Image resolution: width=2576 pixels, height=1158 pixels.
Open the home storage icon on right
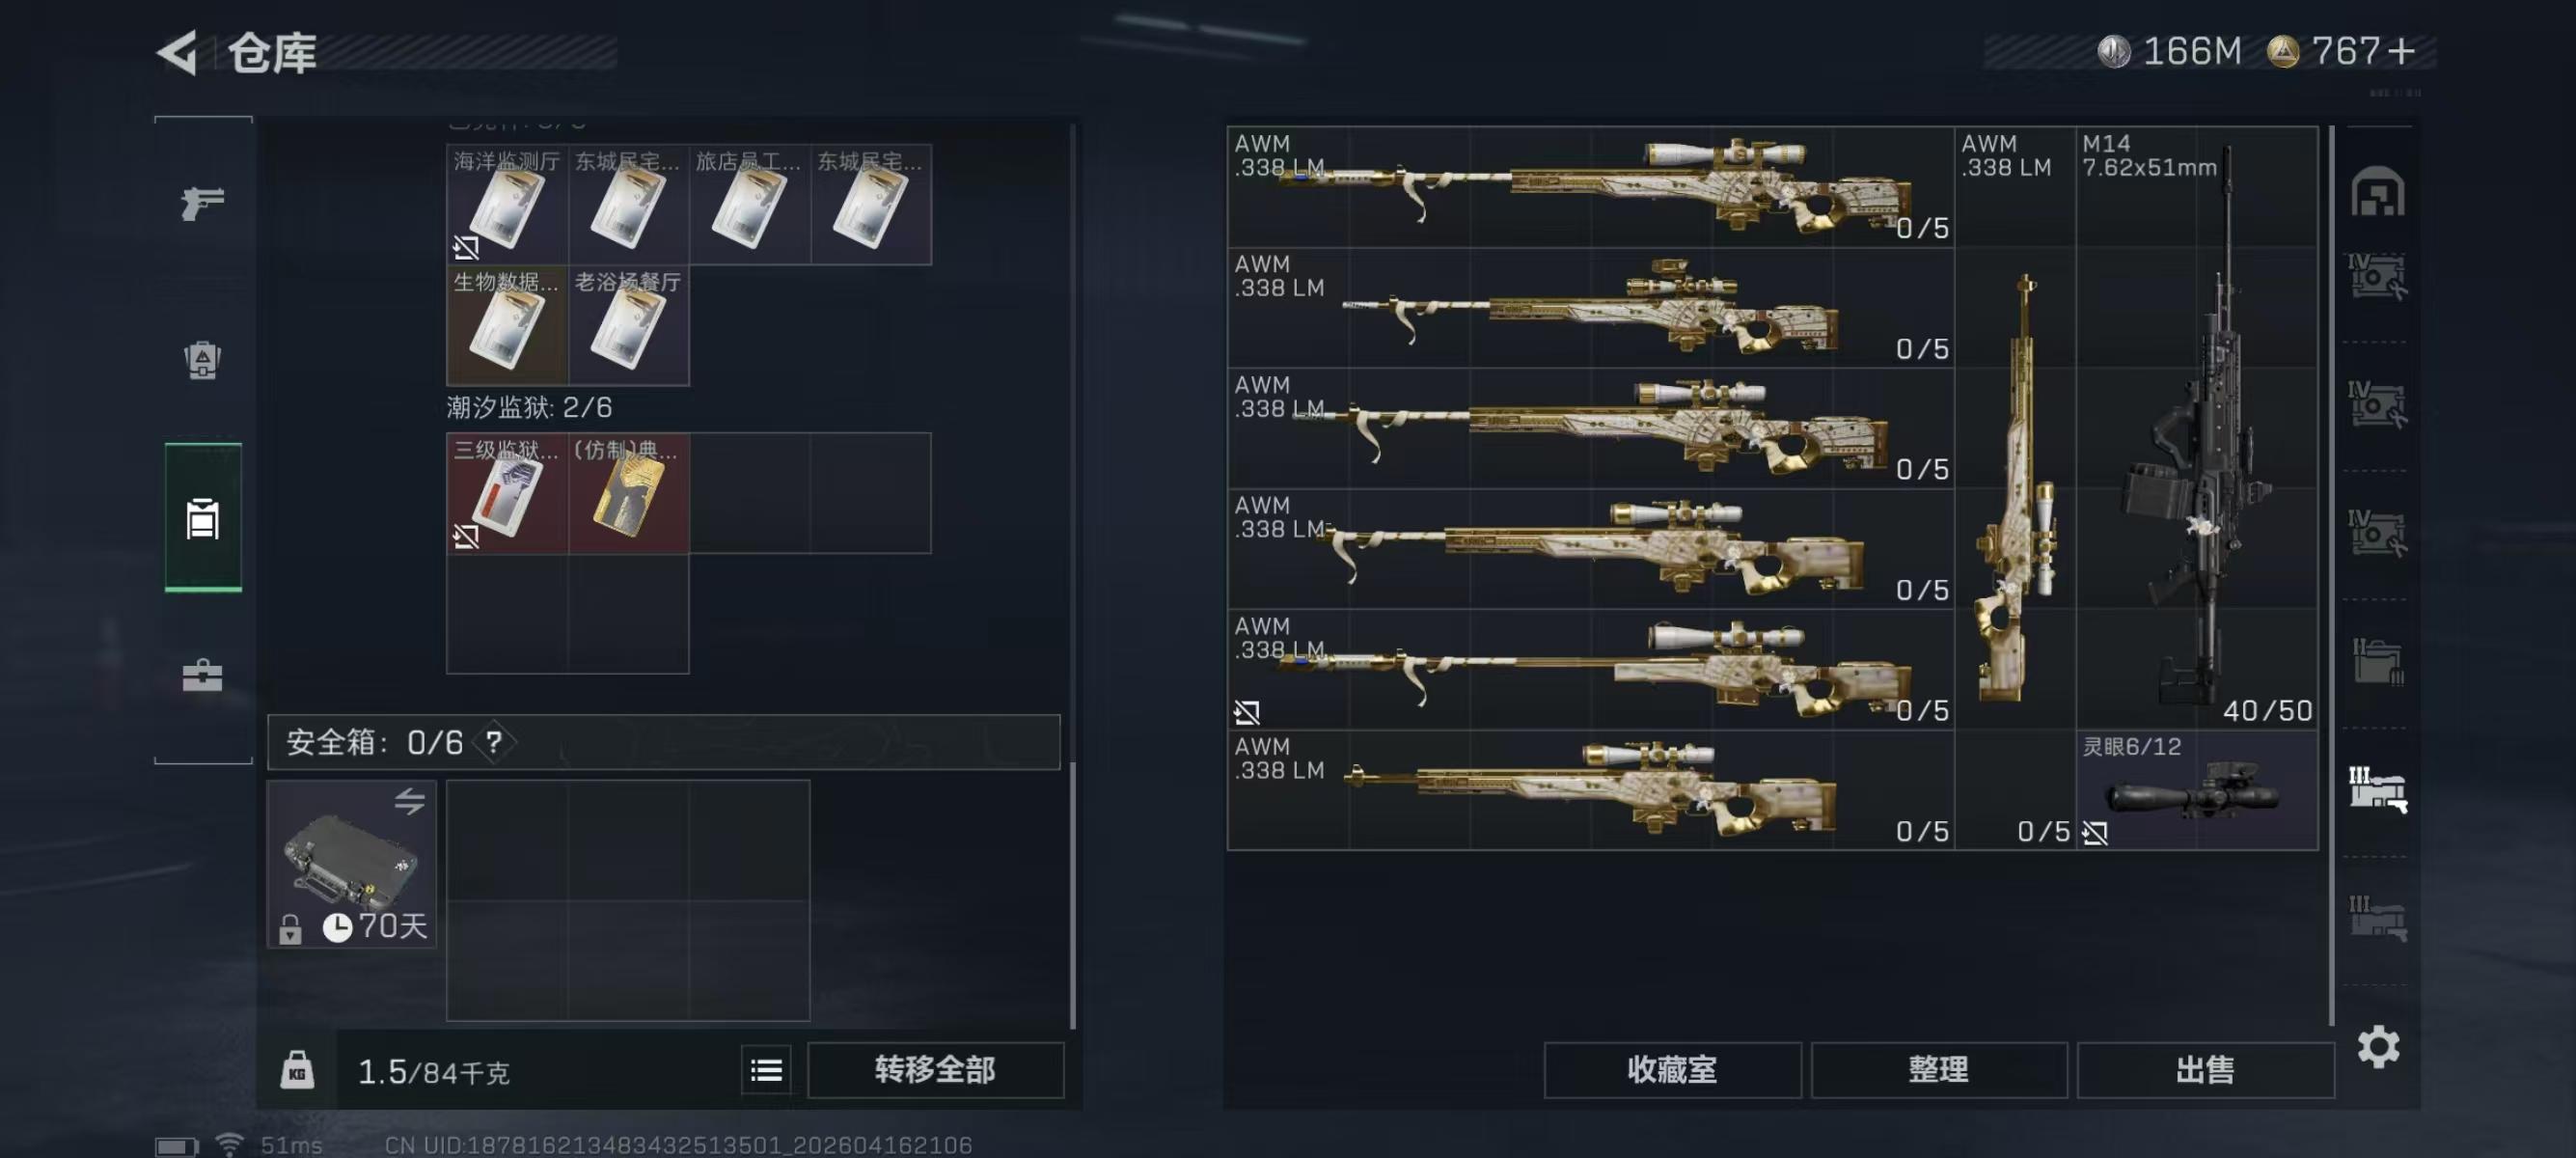[x=2377, y=191]
